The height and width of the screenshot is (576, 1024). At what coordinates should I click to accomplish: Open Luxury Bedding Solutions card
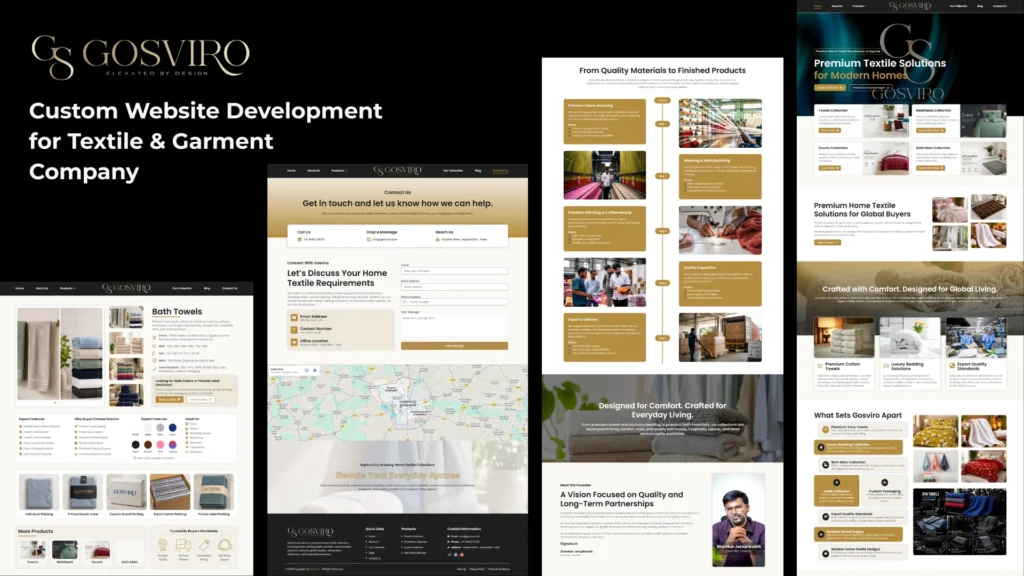pyautogui.click(x=910, y=353)
